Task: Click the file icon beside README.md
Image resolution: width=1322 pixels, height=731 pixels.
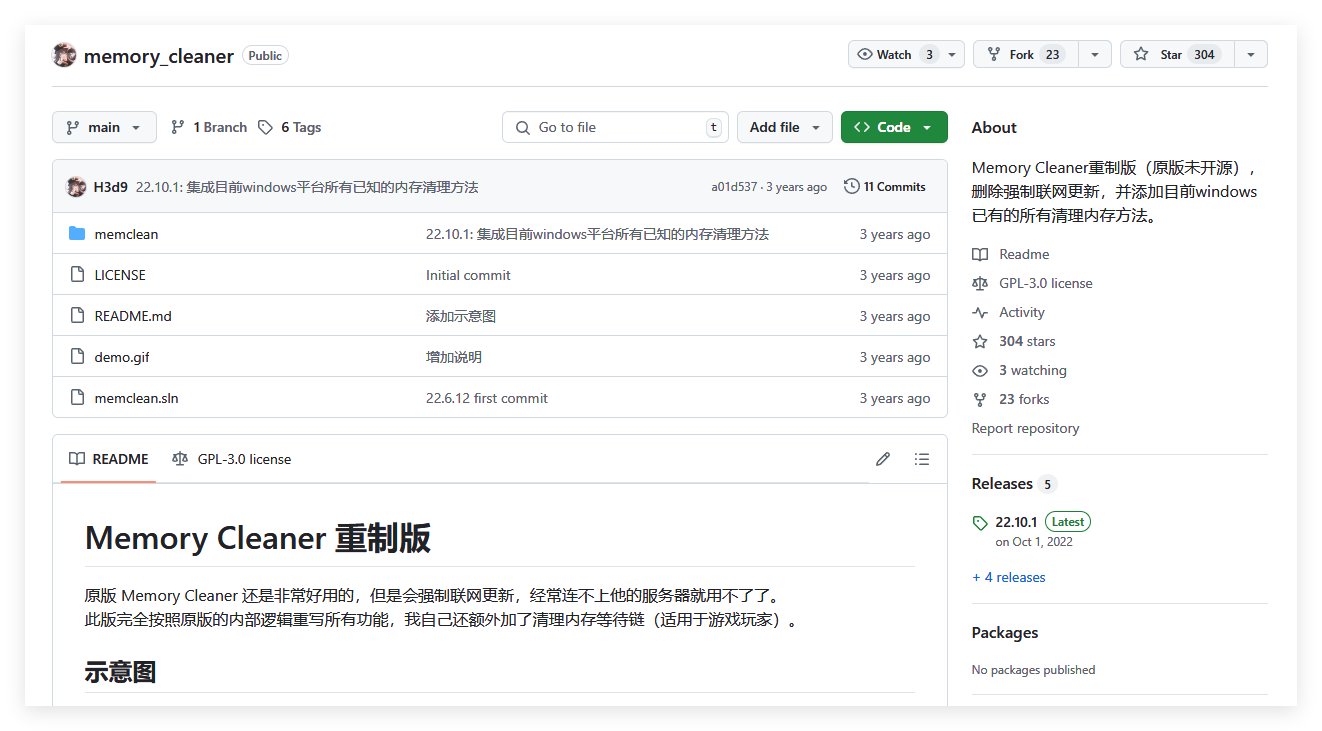Action: coord(77,316)
